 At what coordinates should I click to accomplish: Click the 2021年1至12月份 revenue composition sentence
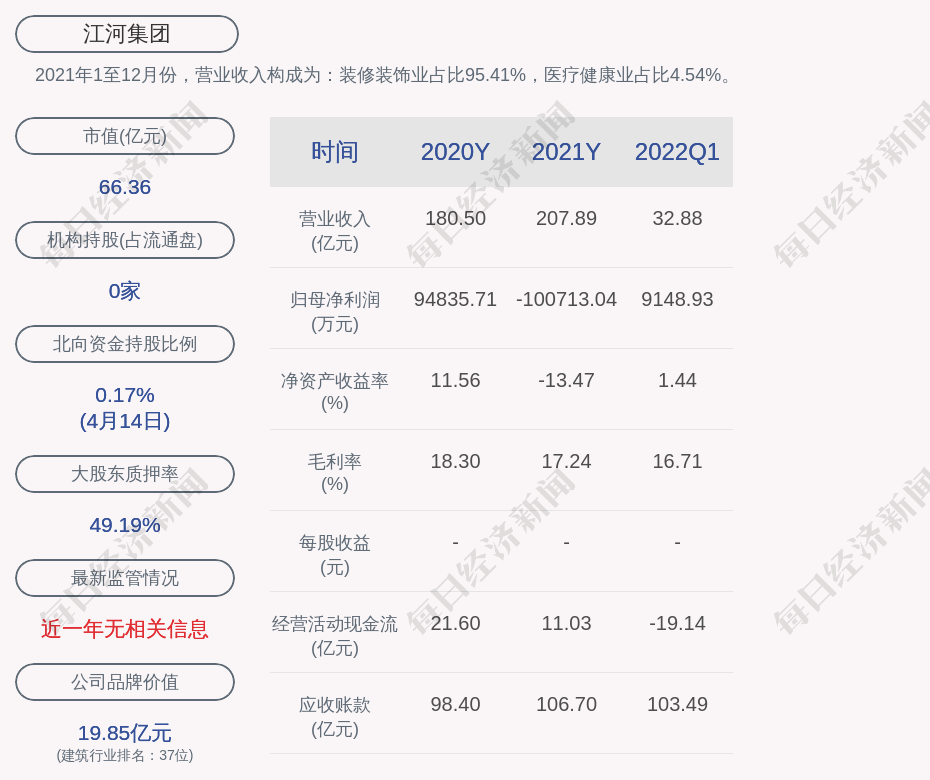(385, 75)
